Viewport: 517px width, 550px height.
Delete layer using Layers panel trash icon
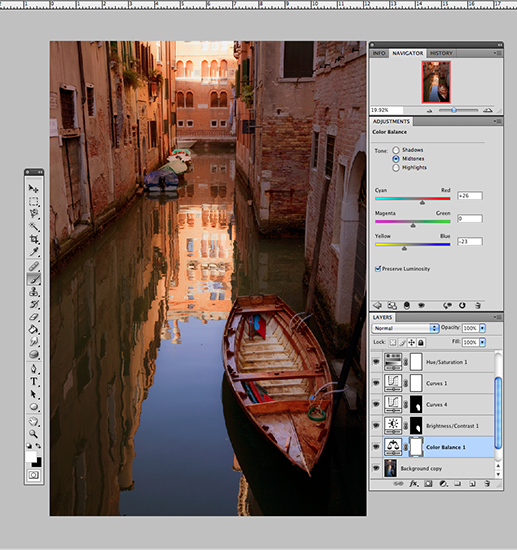(487, 484)
